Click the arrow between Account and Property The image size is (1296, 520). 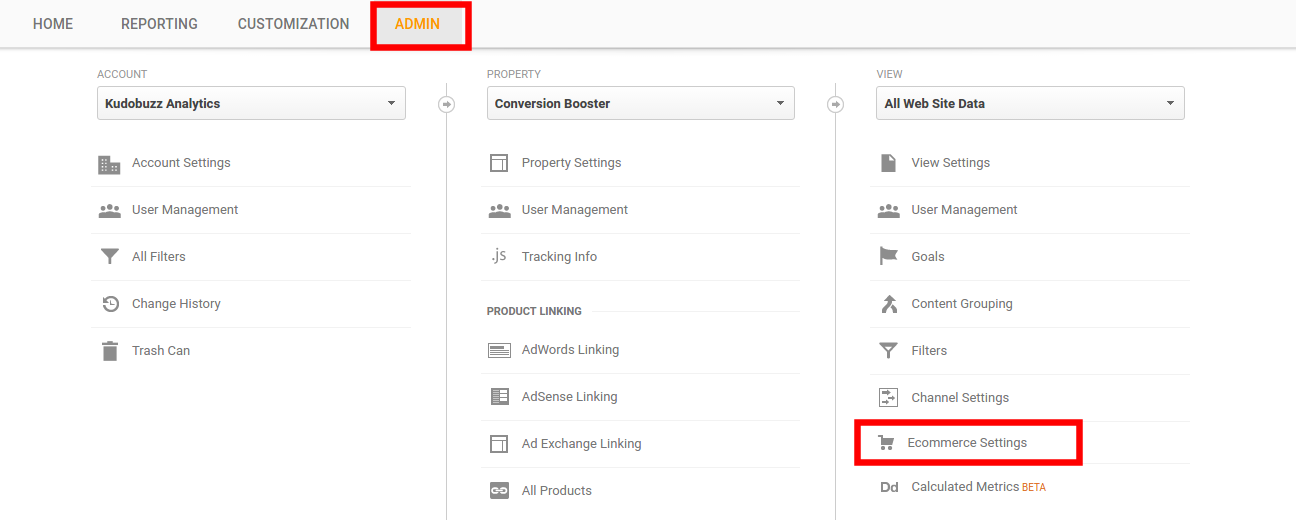click(x=446, y=103)
